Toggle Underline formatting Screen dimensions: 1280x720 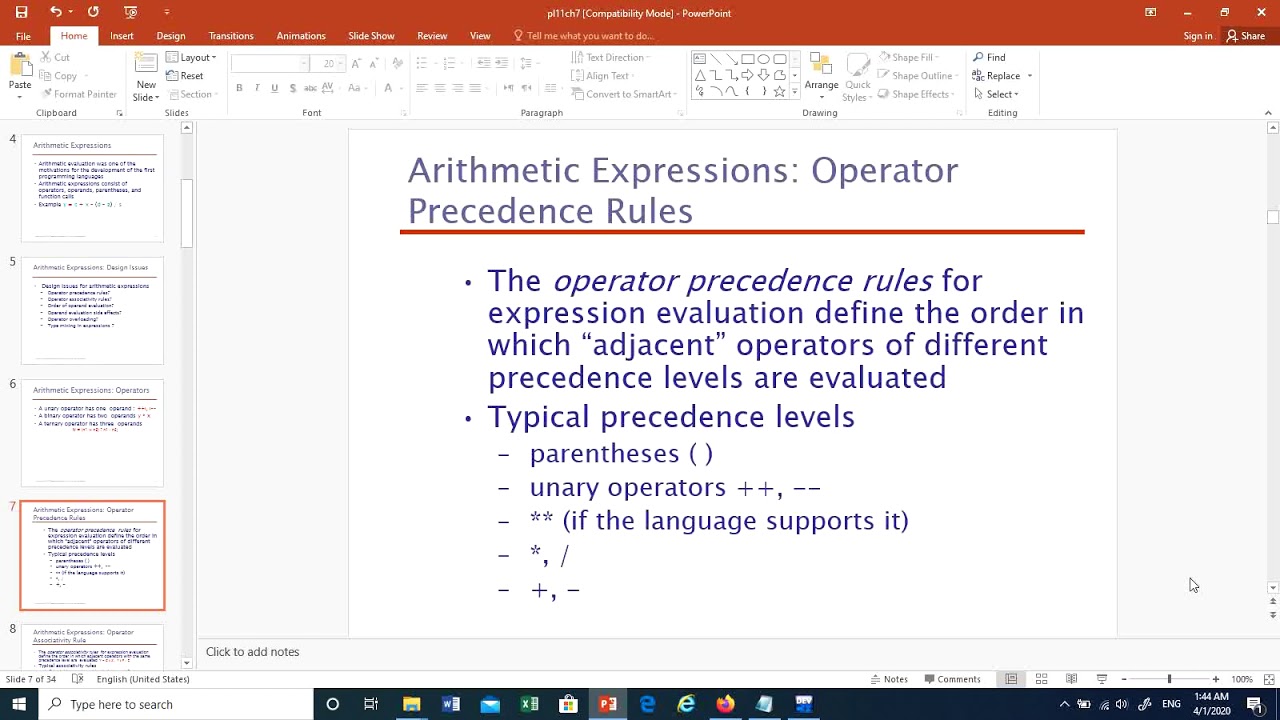click(x=274, y=88)
